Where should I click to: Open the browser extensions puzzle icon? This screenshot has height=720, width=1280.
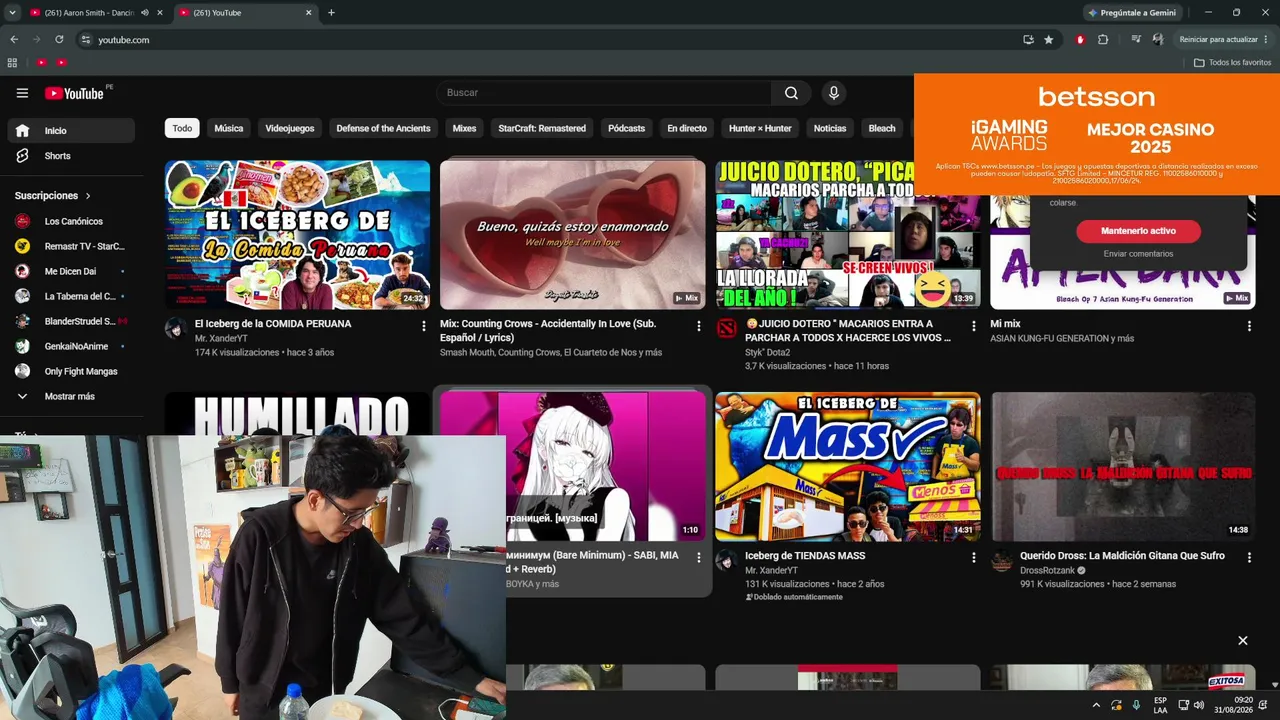pos(1103,40)
